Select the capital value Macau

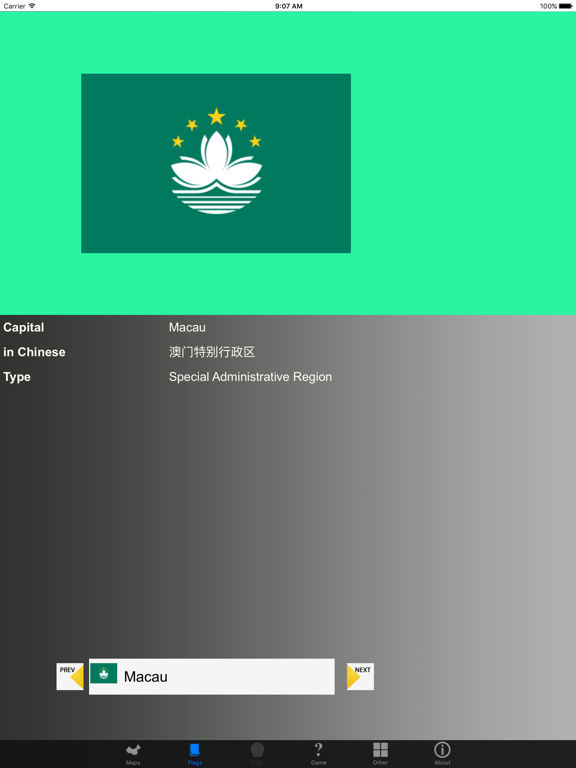187,327
